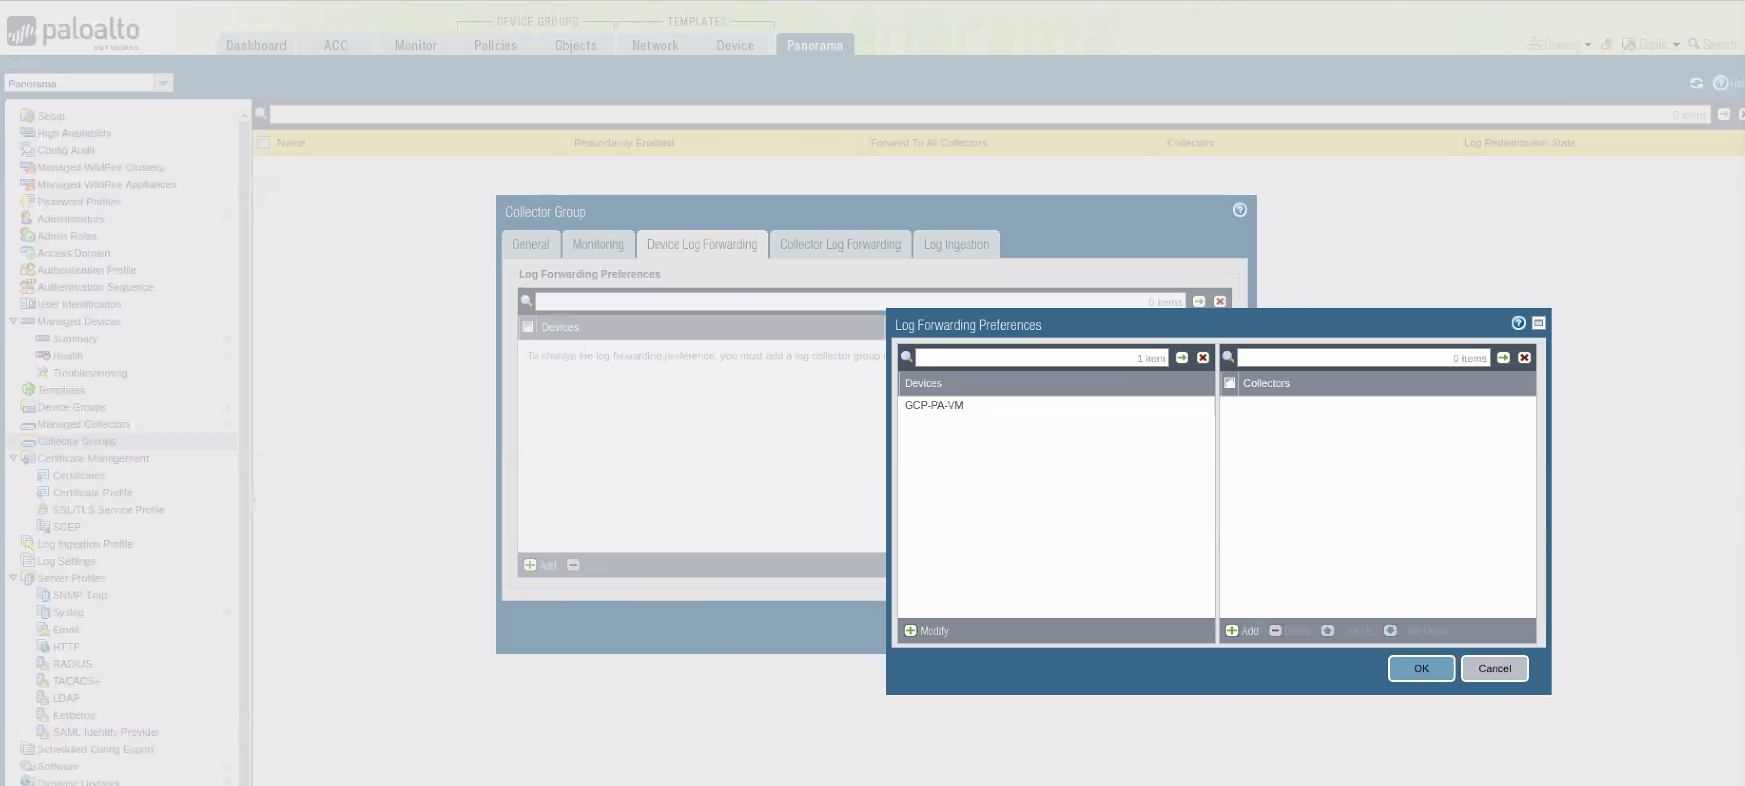Open the ACC tab
The image size is (1745, 786).
[x=336, y=45]
